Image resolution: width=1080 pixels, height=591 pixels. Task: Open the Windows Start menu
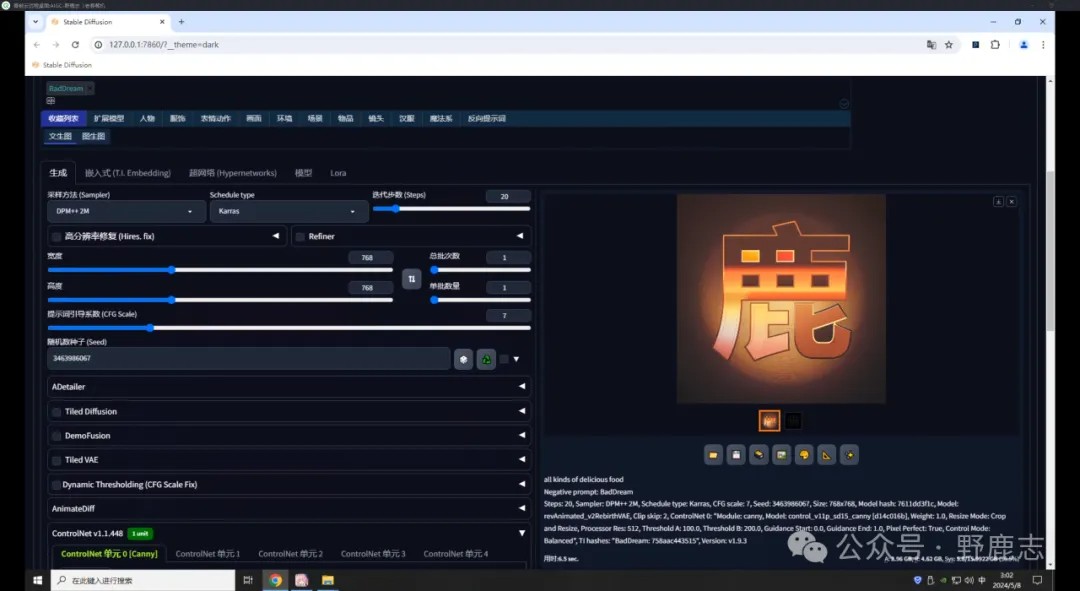click(x=37, y=580)
